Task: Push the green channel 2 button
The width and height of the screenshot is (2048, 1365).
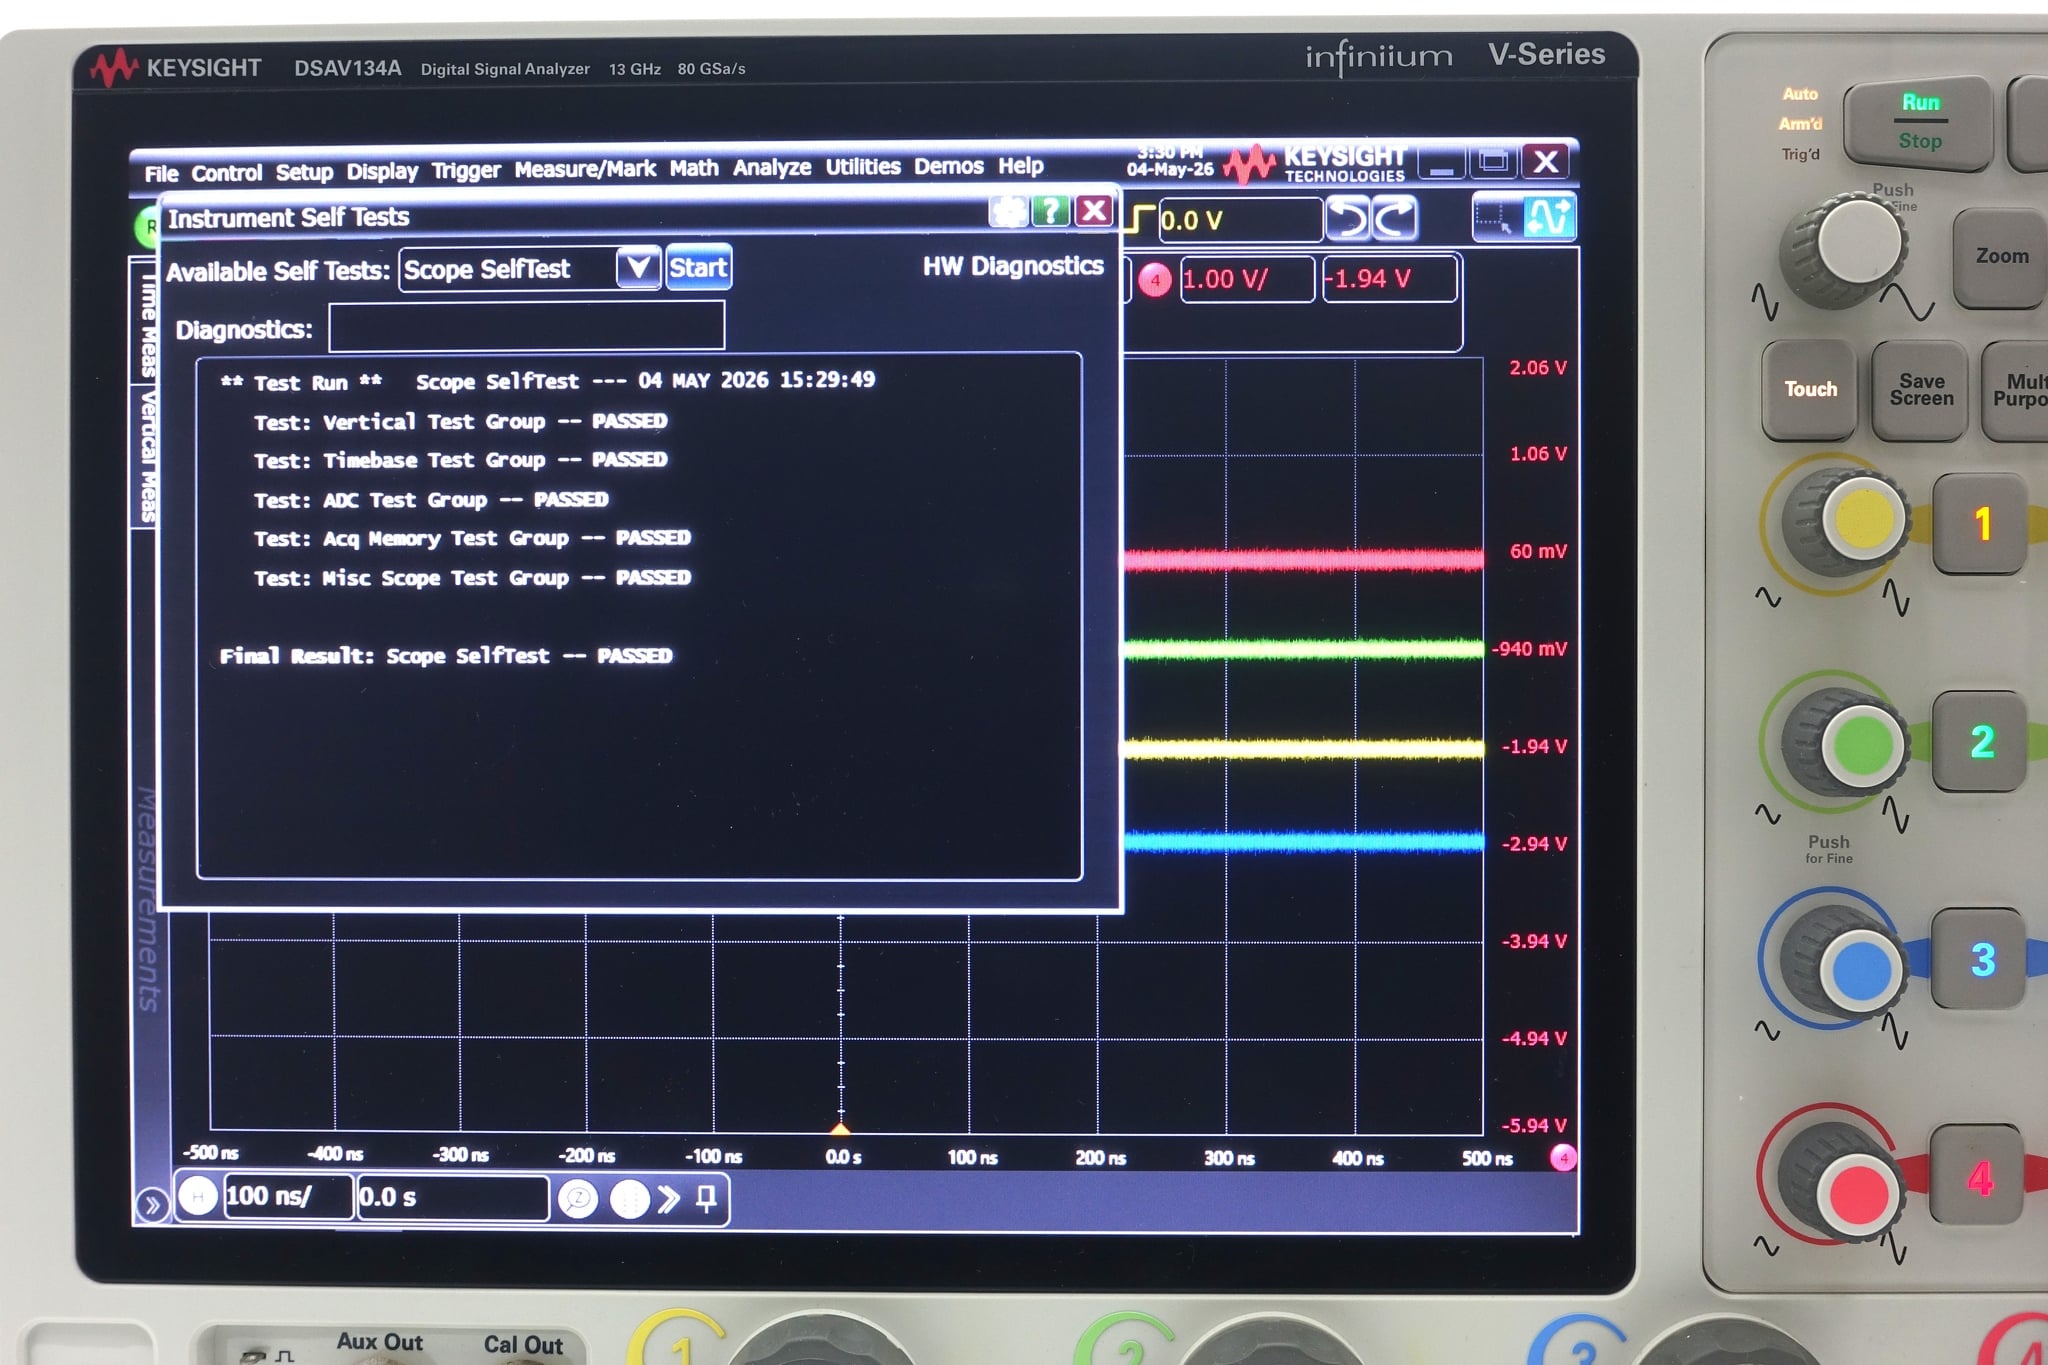Action: point(1981,742)
